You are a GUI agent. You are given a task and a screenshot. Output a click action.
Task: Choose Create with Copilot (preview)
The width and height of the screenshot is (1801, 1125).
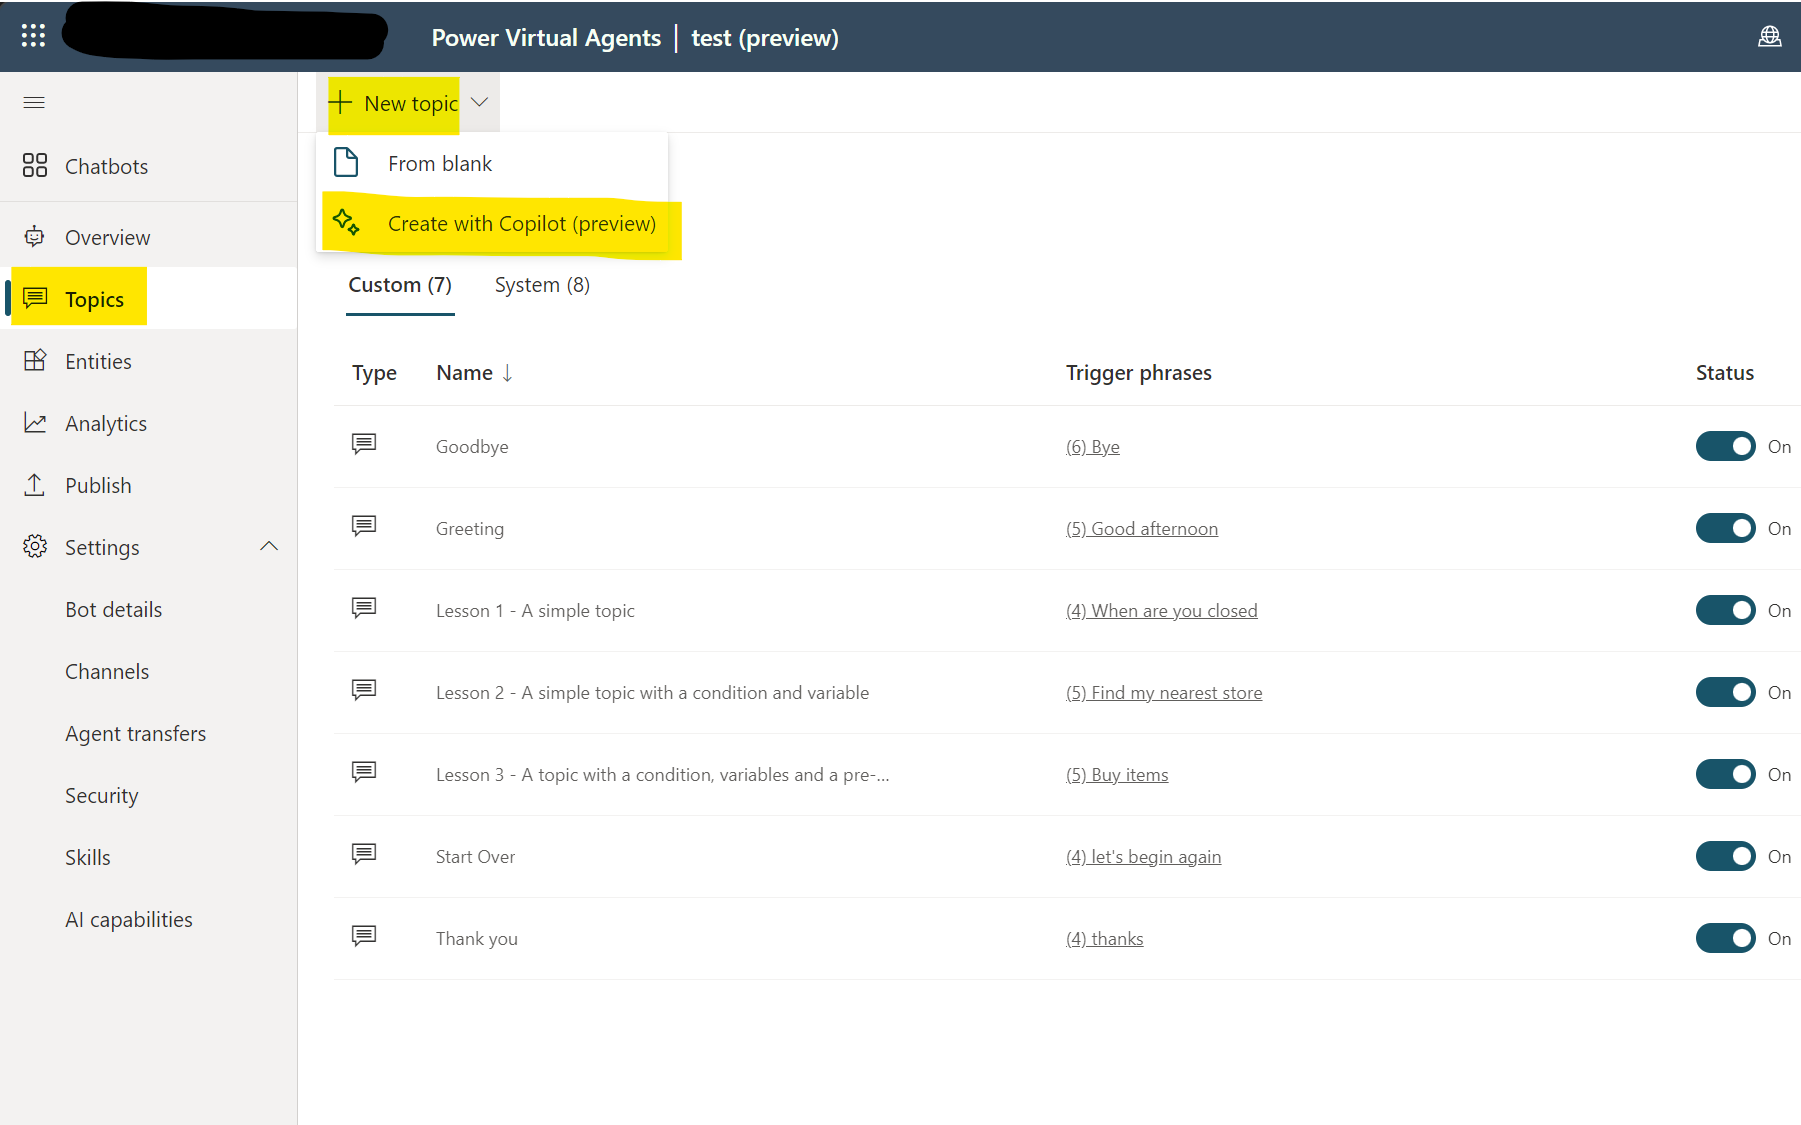coord(492,223)
